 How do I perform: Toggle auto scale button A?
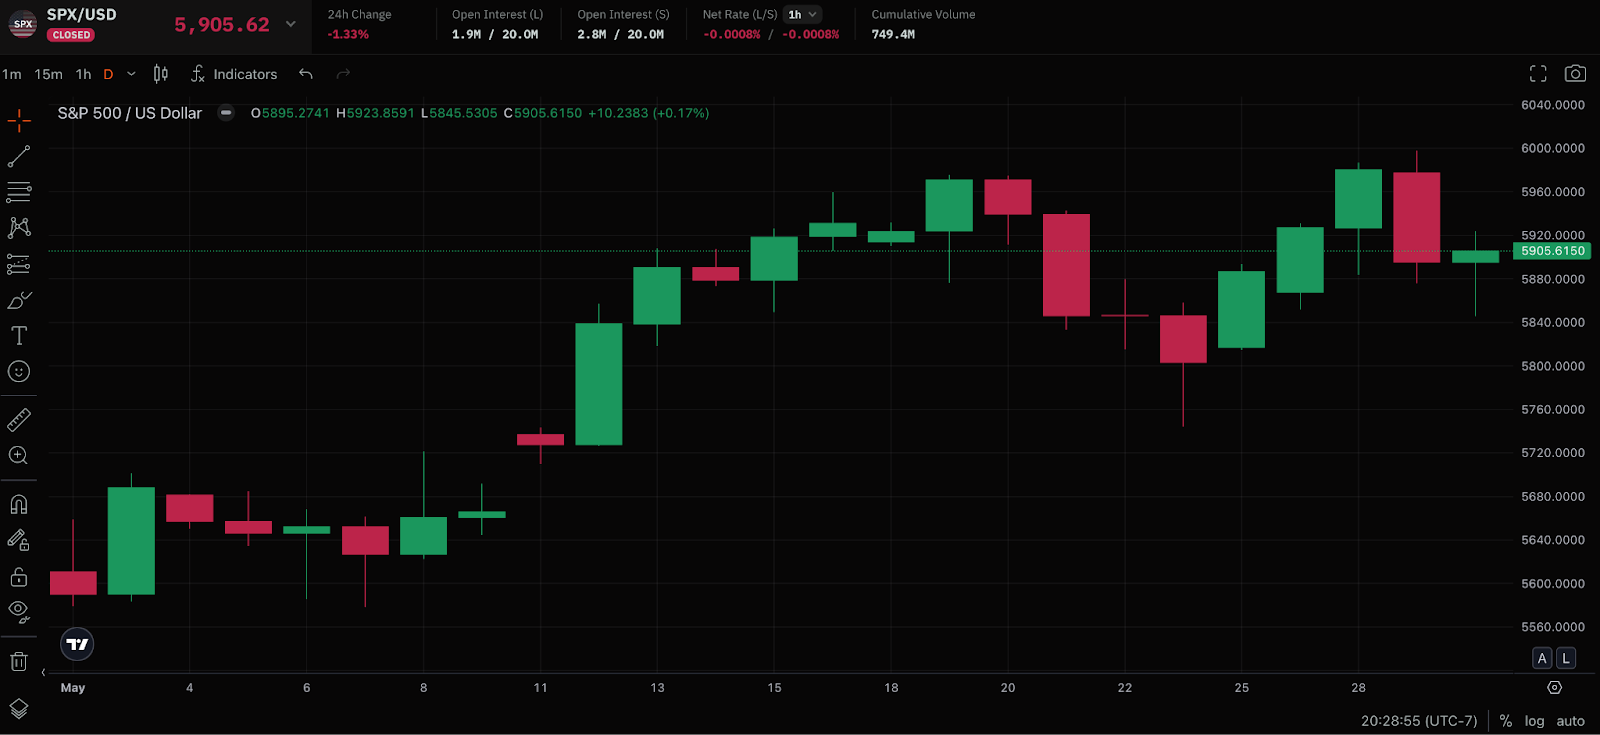[x=1542, y=658]
